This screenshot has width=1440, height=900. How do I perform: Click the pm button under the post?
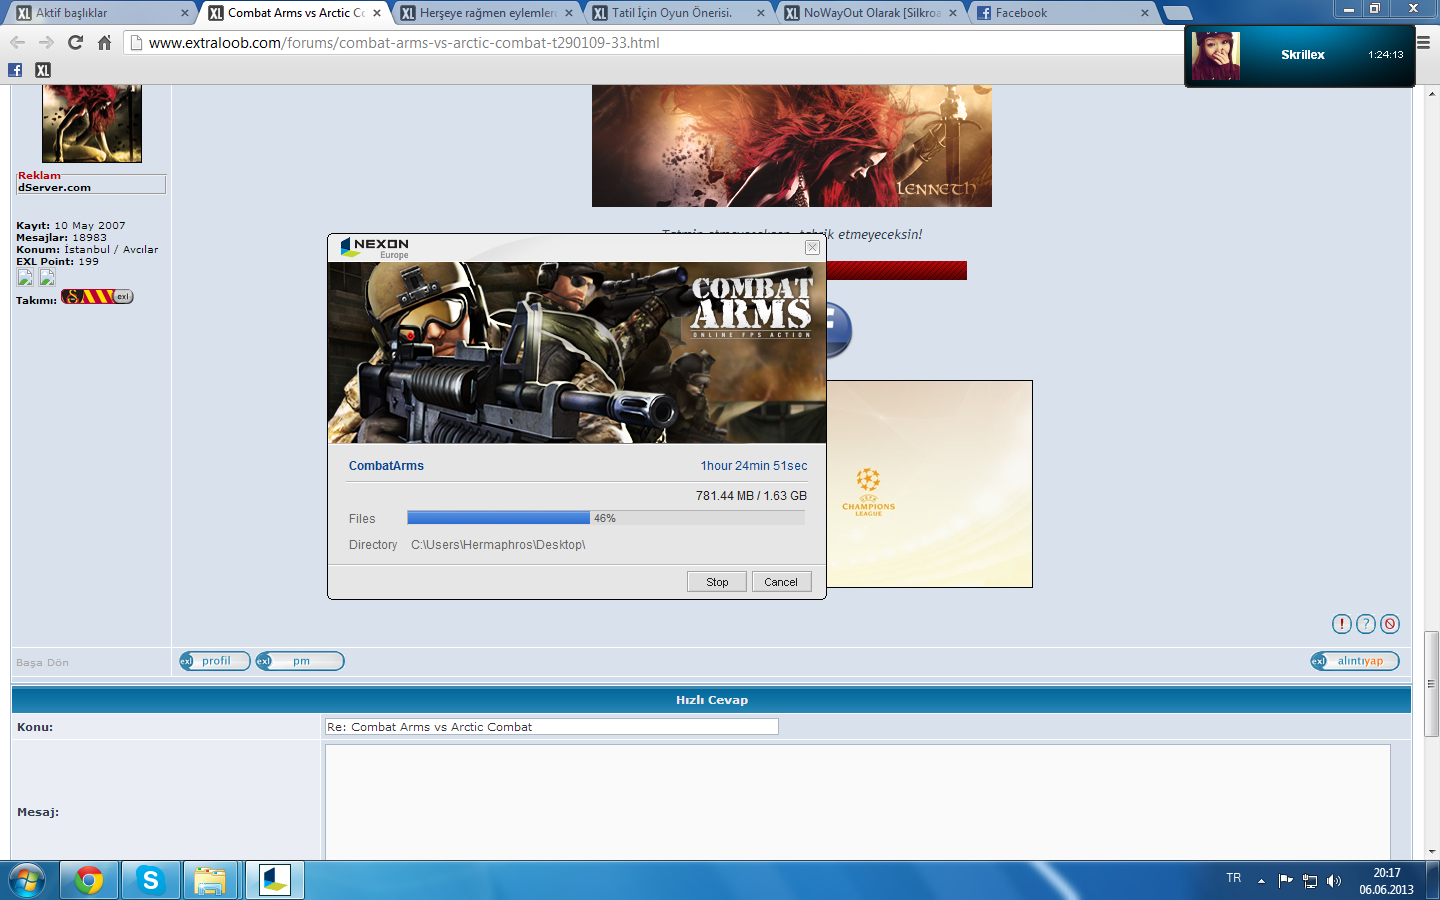point(300,661)
